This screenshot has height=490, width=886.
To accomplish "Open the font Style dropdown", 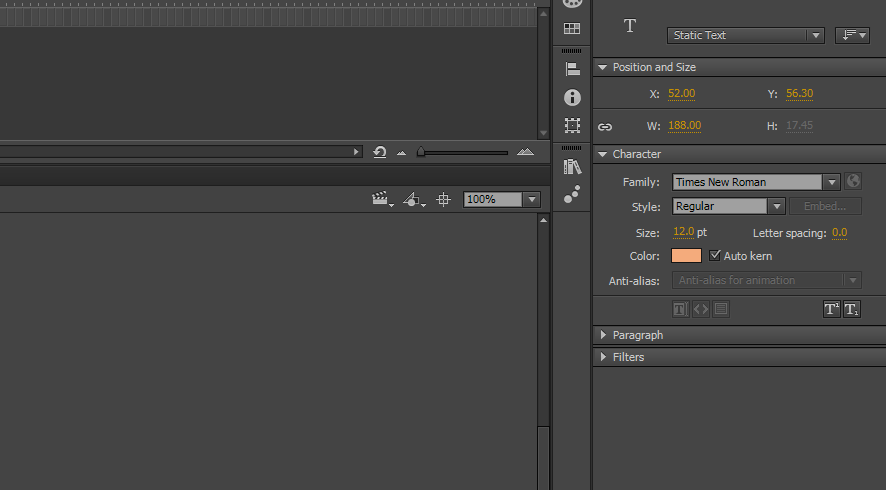I will (x=776, y=206).
